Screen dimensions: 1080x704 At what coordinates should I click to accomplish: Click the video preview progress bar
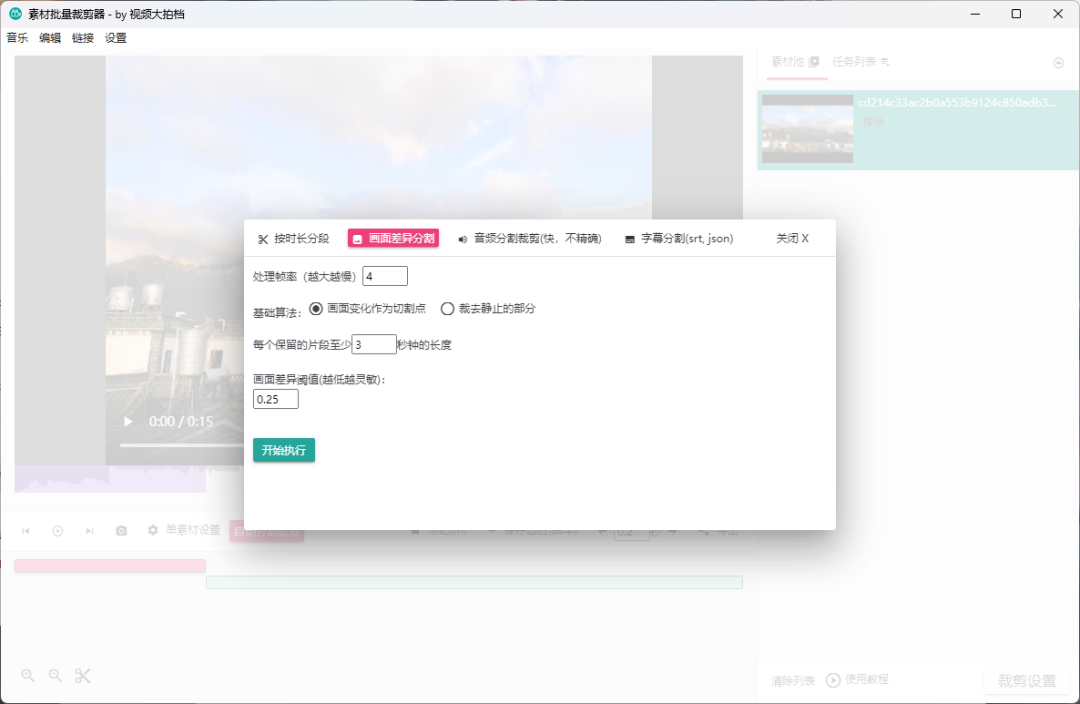tap(182, 445)
